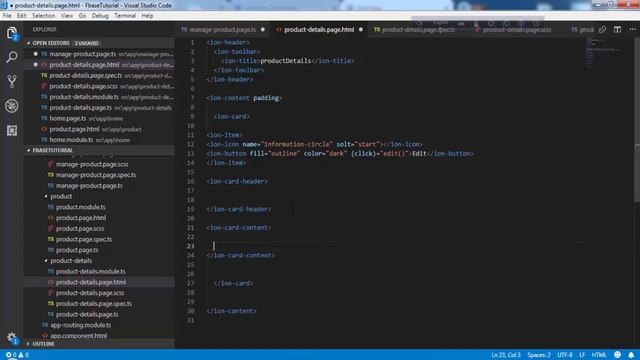This screenshot has width=640, height=360.
Task: Open the split editor icon in tab bar
Action: point(617,29)
